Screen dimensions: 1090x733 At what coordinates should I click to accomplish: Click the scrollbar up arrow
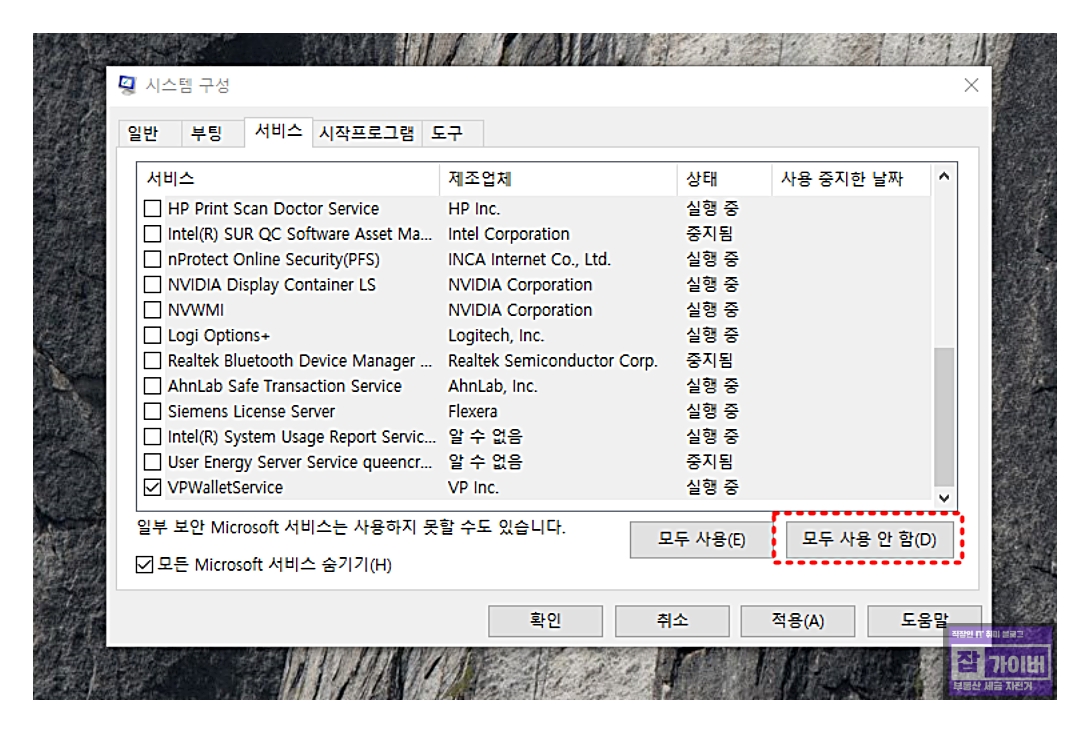pyautogui.click(x=944, y=177)
